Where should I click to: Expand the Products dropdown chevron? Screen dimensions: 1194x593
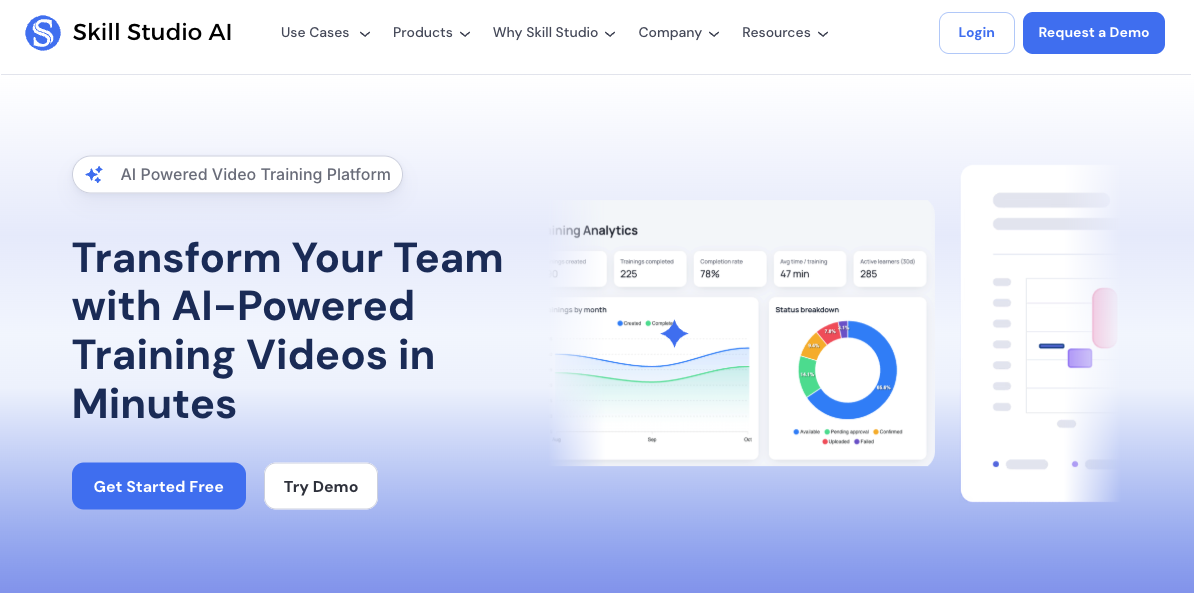click(x=465, y=33)
